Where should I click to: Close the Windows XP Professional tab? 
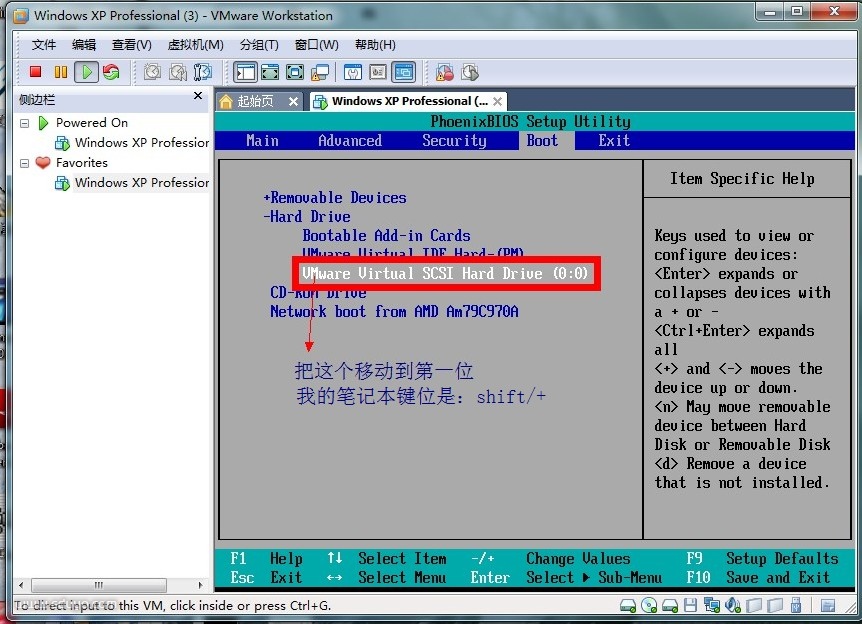497,101
